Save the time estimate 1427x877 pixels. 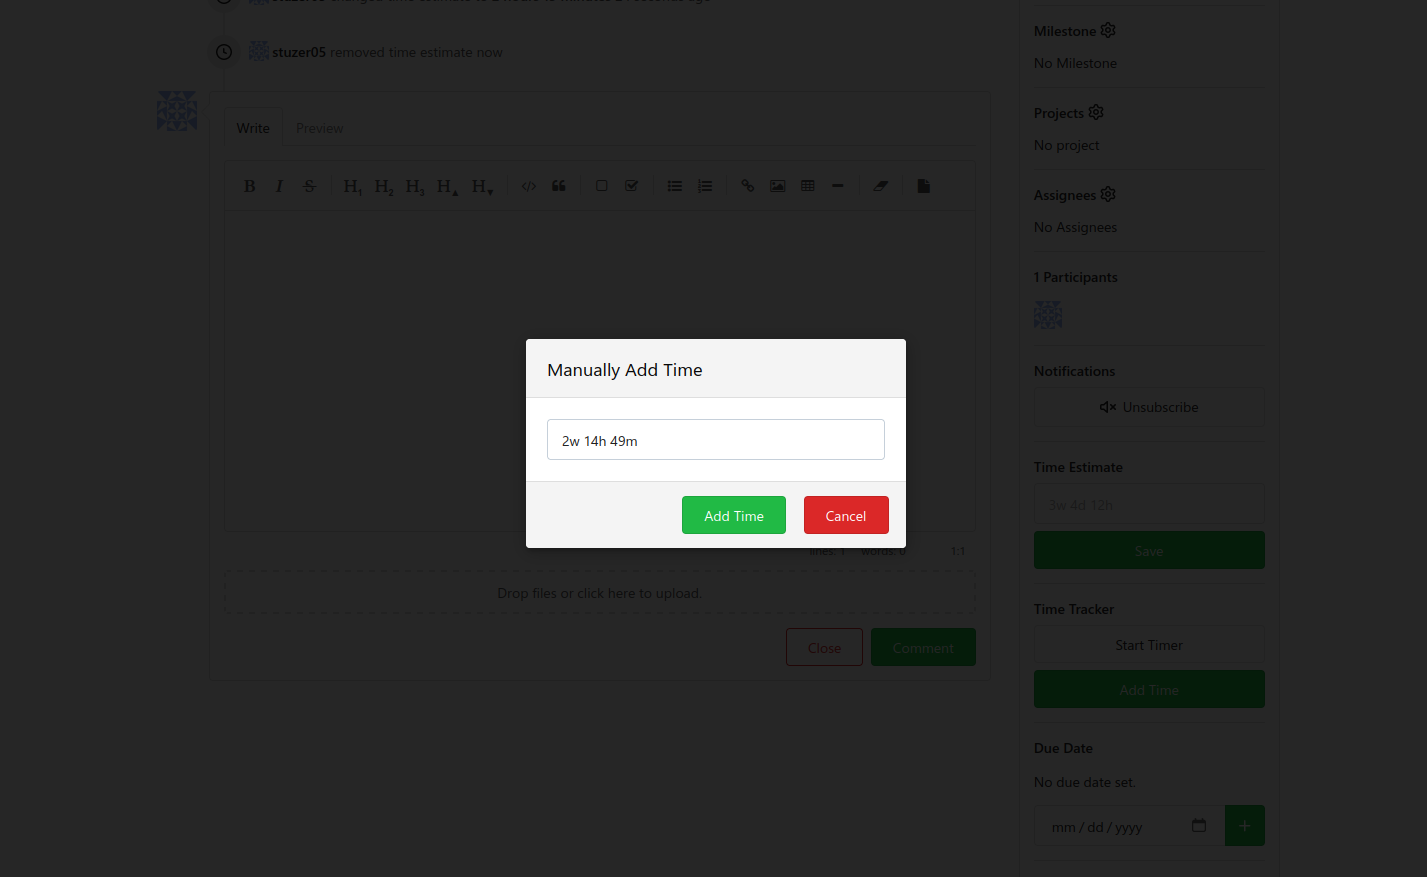tap(1149, 550)
